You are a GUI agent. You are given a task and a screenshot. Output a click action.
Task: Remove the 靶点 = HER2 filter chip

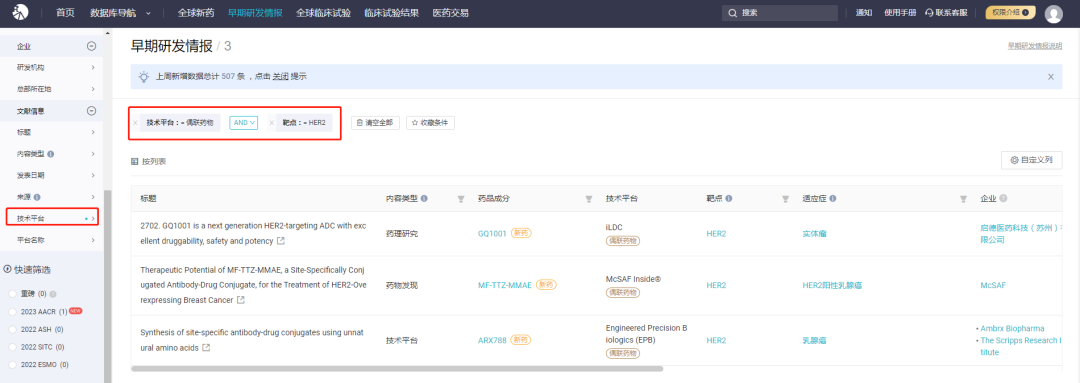pyautogui.click(x=271, y=123)
